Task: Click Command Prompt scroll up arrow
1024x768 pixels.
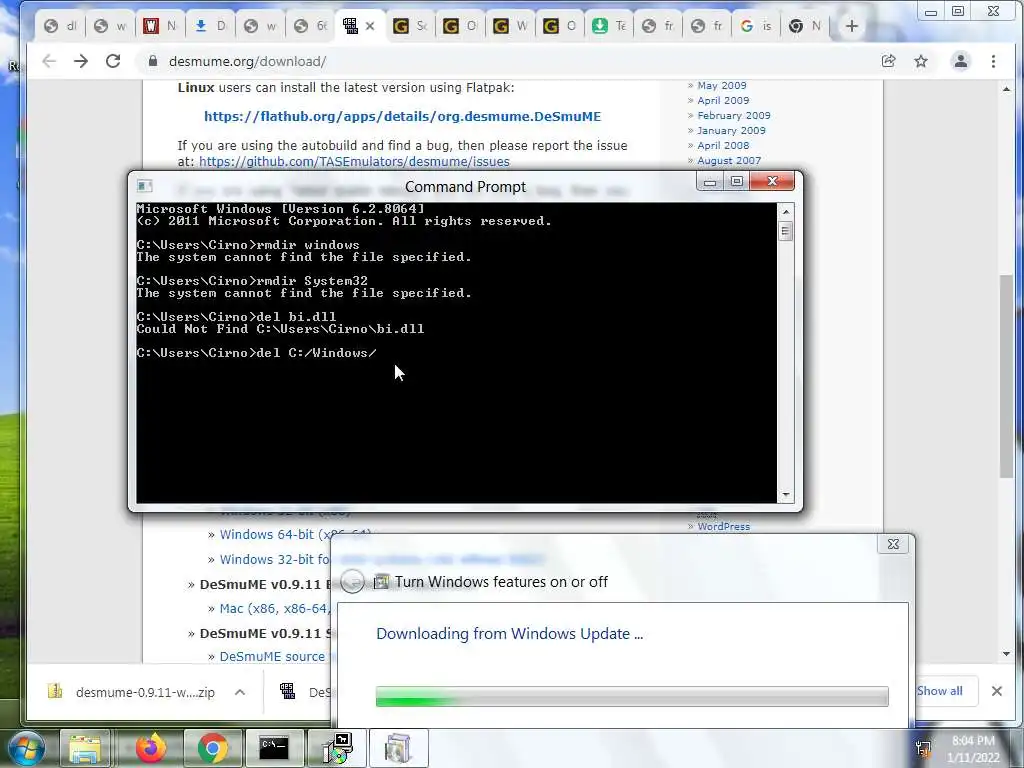Action: [x=786, y=212]
